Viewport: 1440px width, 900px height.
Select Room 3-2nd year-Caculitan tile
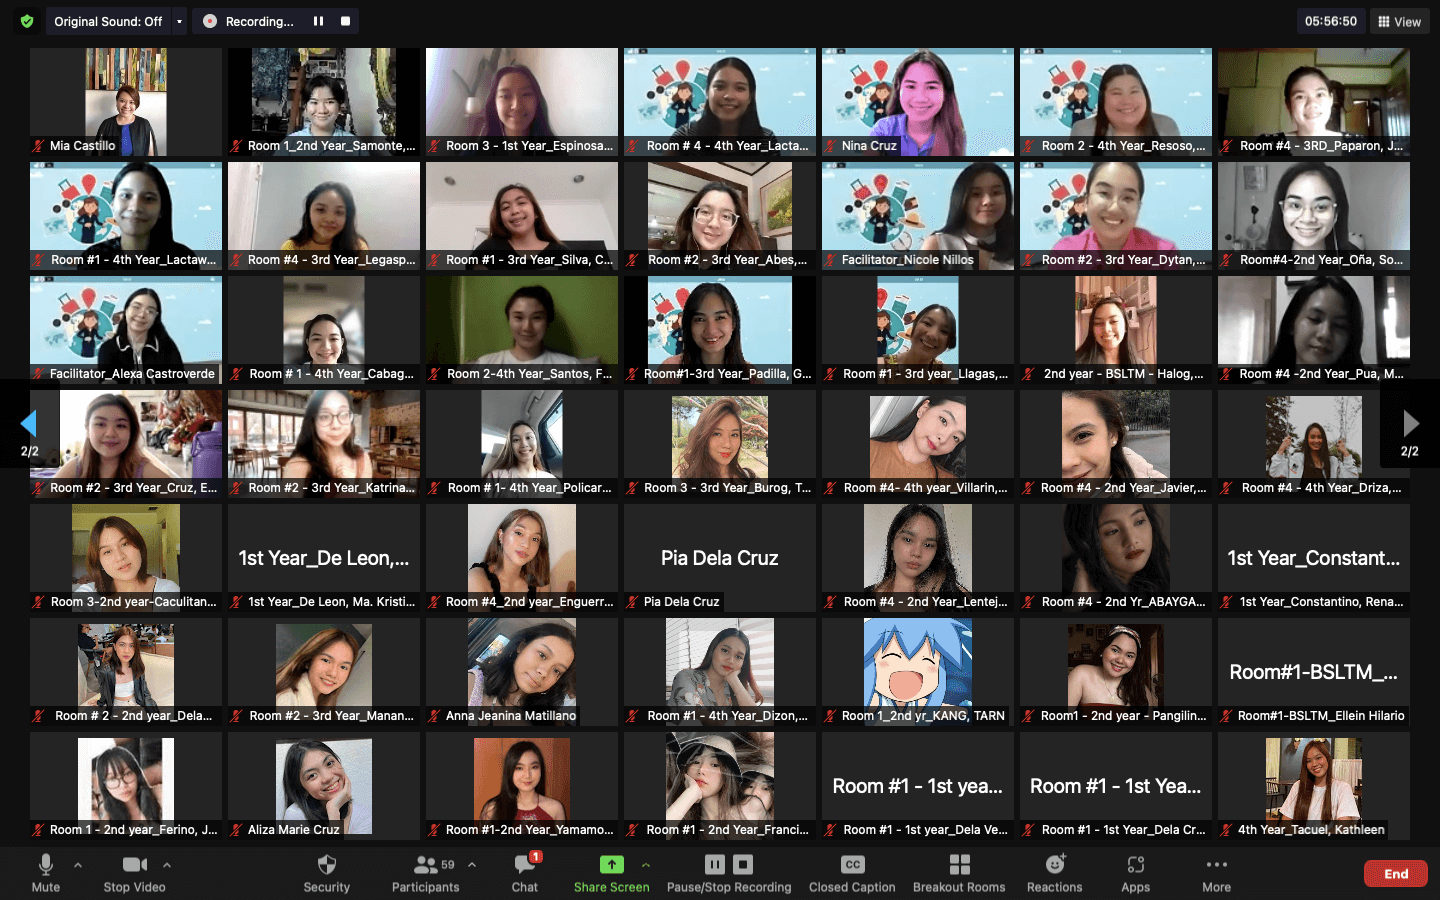126,558
